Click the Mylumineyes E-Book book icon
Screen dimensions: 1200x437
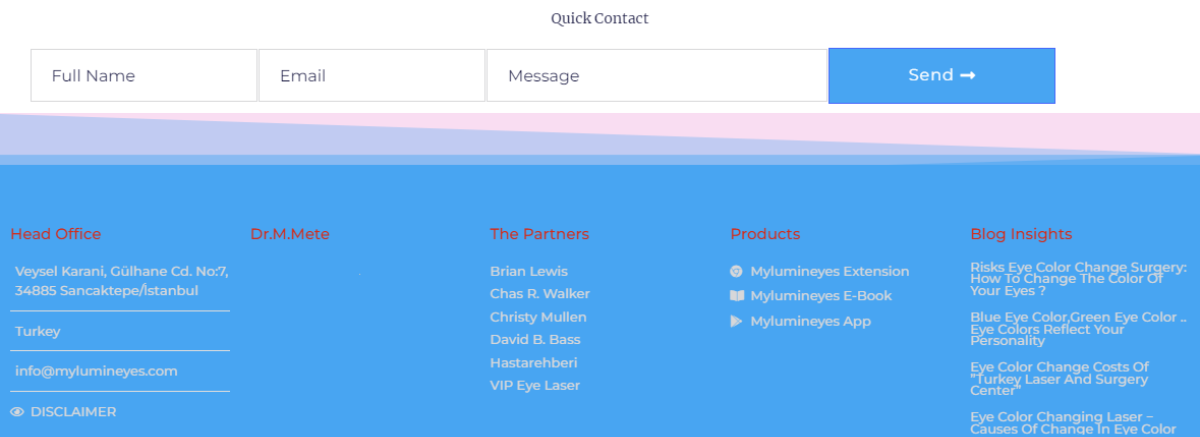(737, 296)
